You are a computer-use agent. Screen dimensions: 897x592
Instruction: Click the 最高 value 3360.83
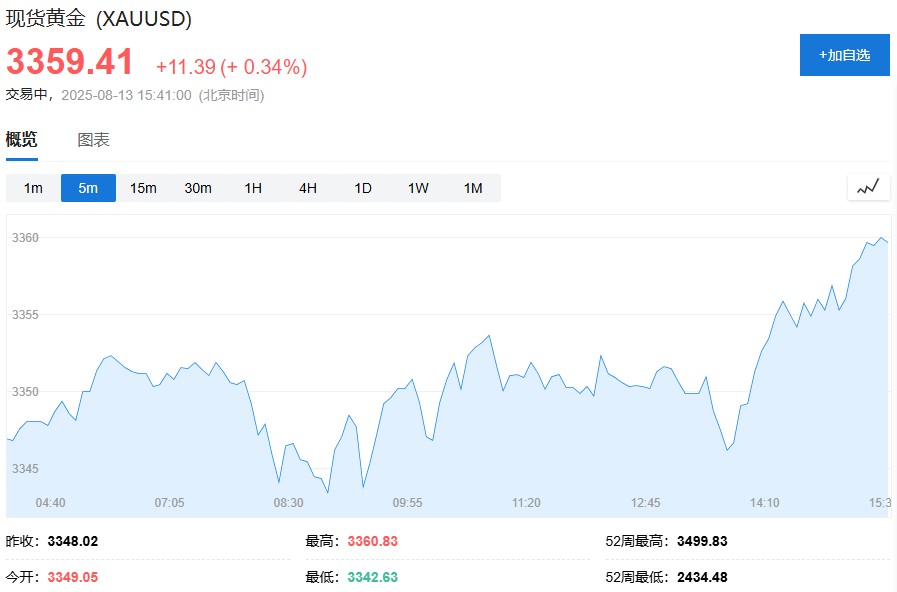[x=372, y=541]
